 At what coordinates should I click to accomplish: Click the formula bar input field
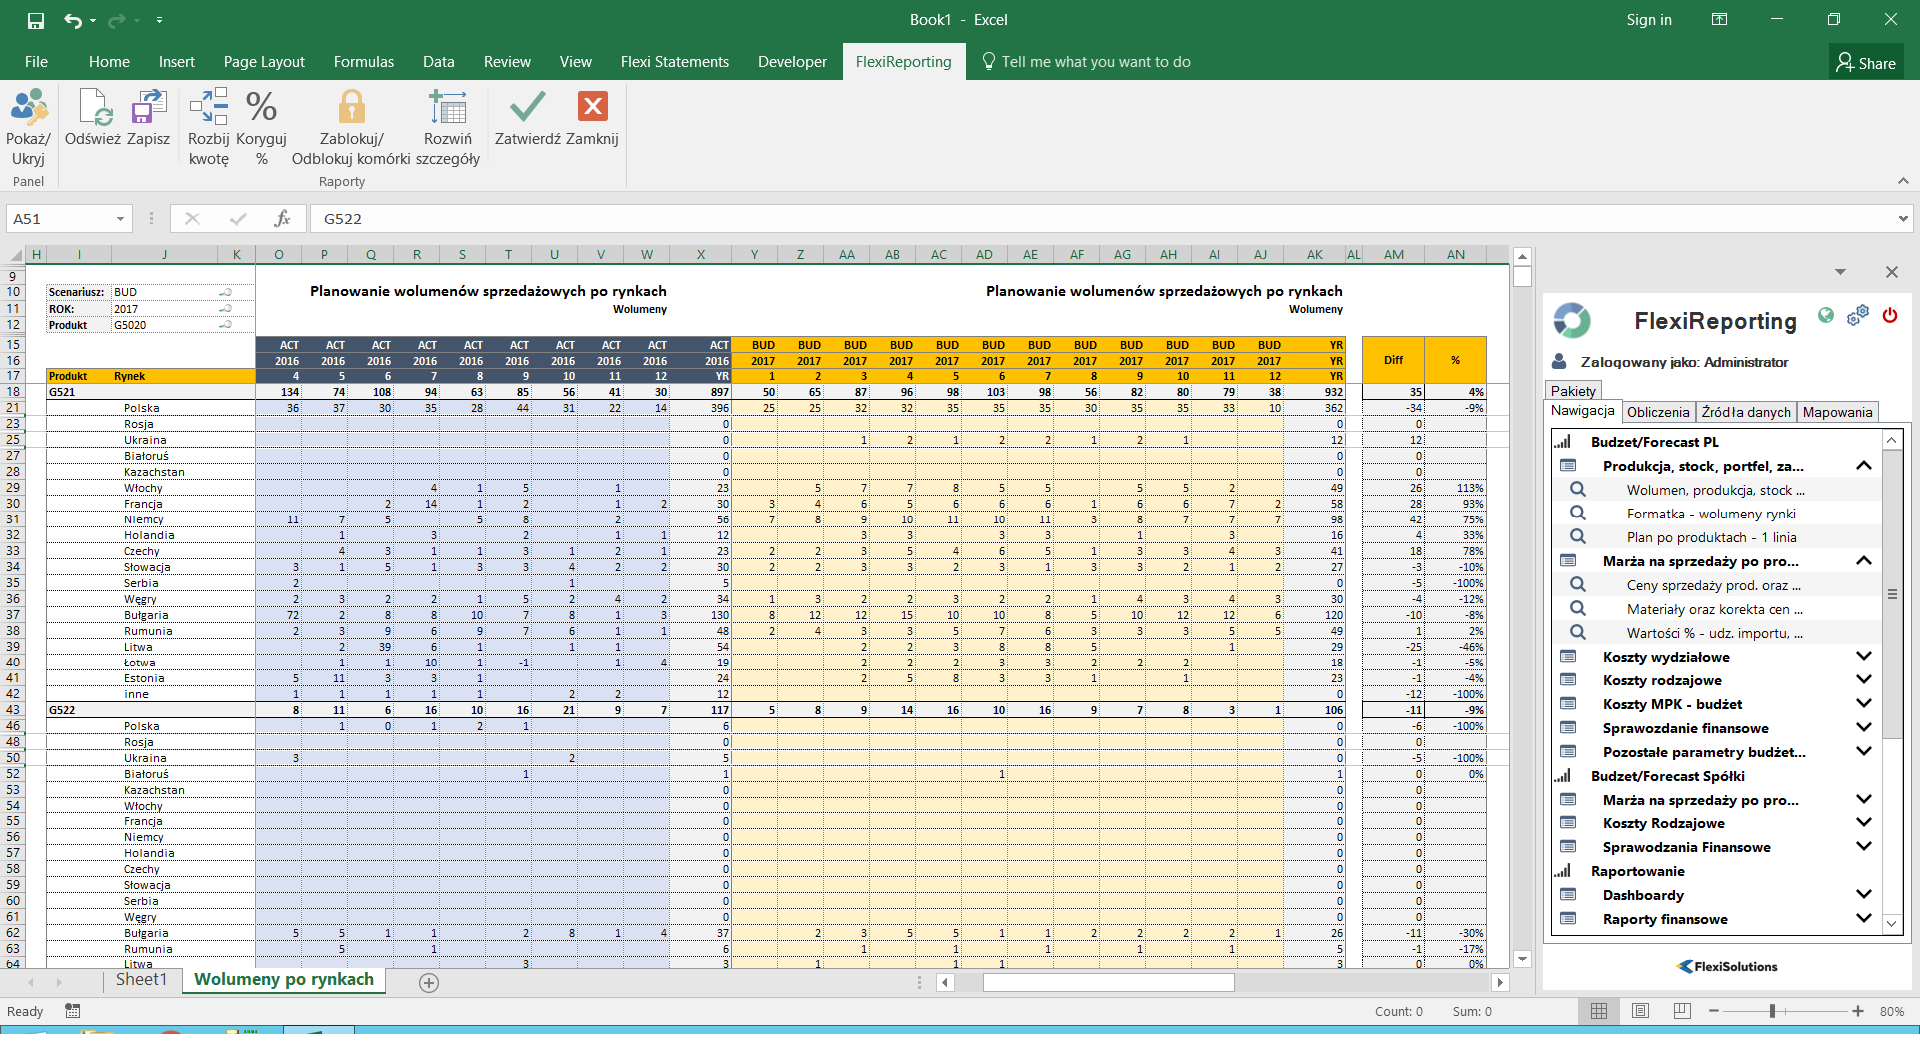tap(1100, 219)
